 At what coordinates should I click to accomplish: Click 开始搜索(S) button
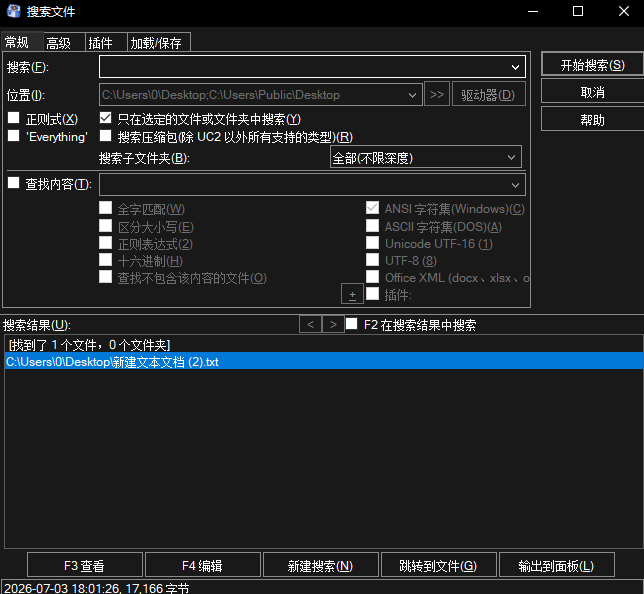pos(592,65)
